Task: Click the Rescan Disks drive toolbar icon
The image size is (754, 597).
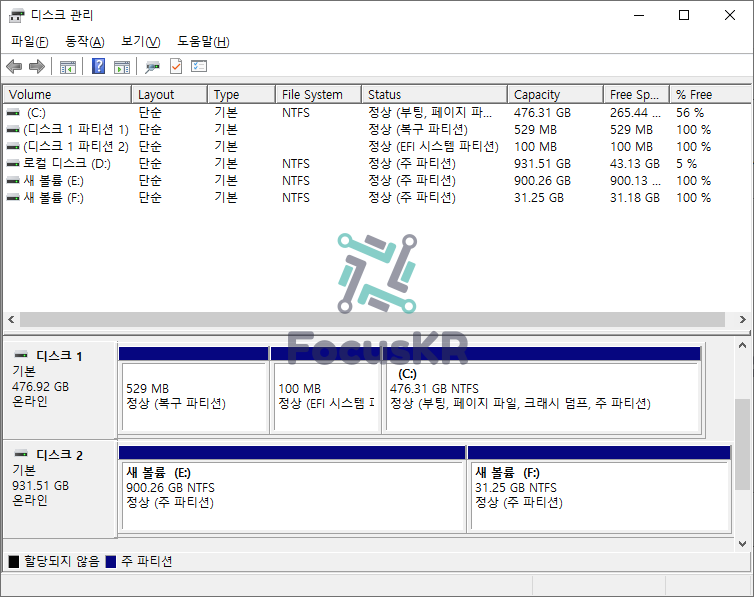Action: click(x=152, y=67)
